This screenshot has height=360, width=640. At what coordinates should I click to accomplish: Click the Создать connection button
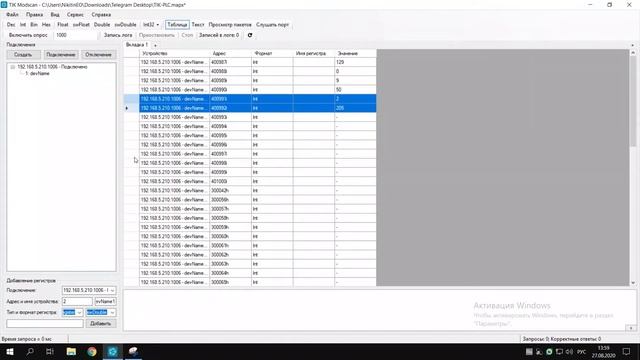23,55
